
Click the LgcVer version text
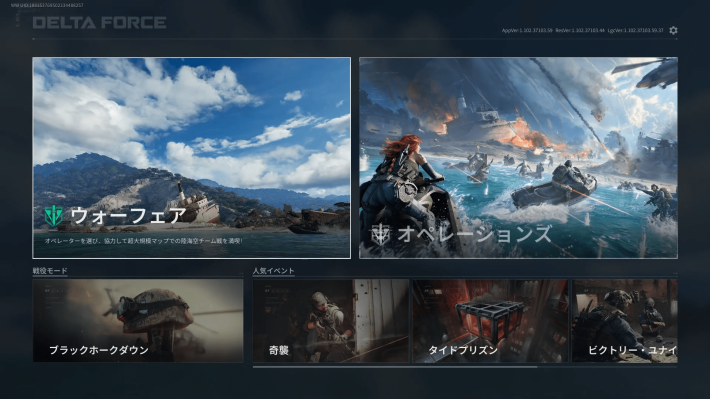pos(635,30)
